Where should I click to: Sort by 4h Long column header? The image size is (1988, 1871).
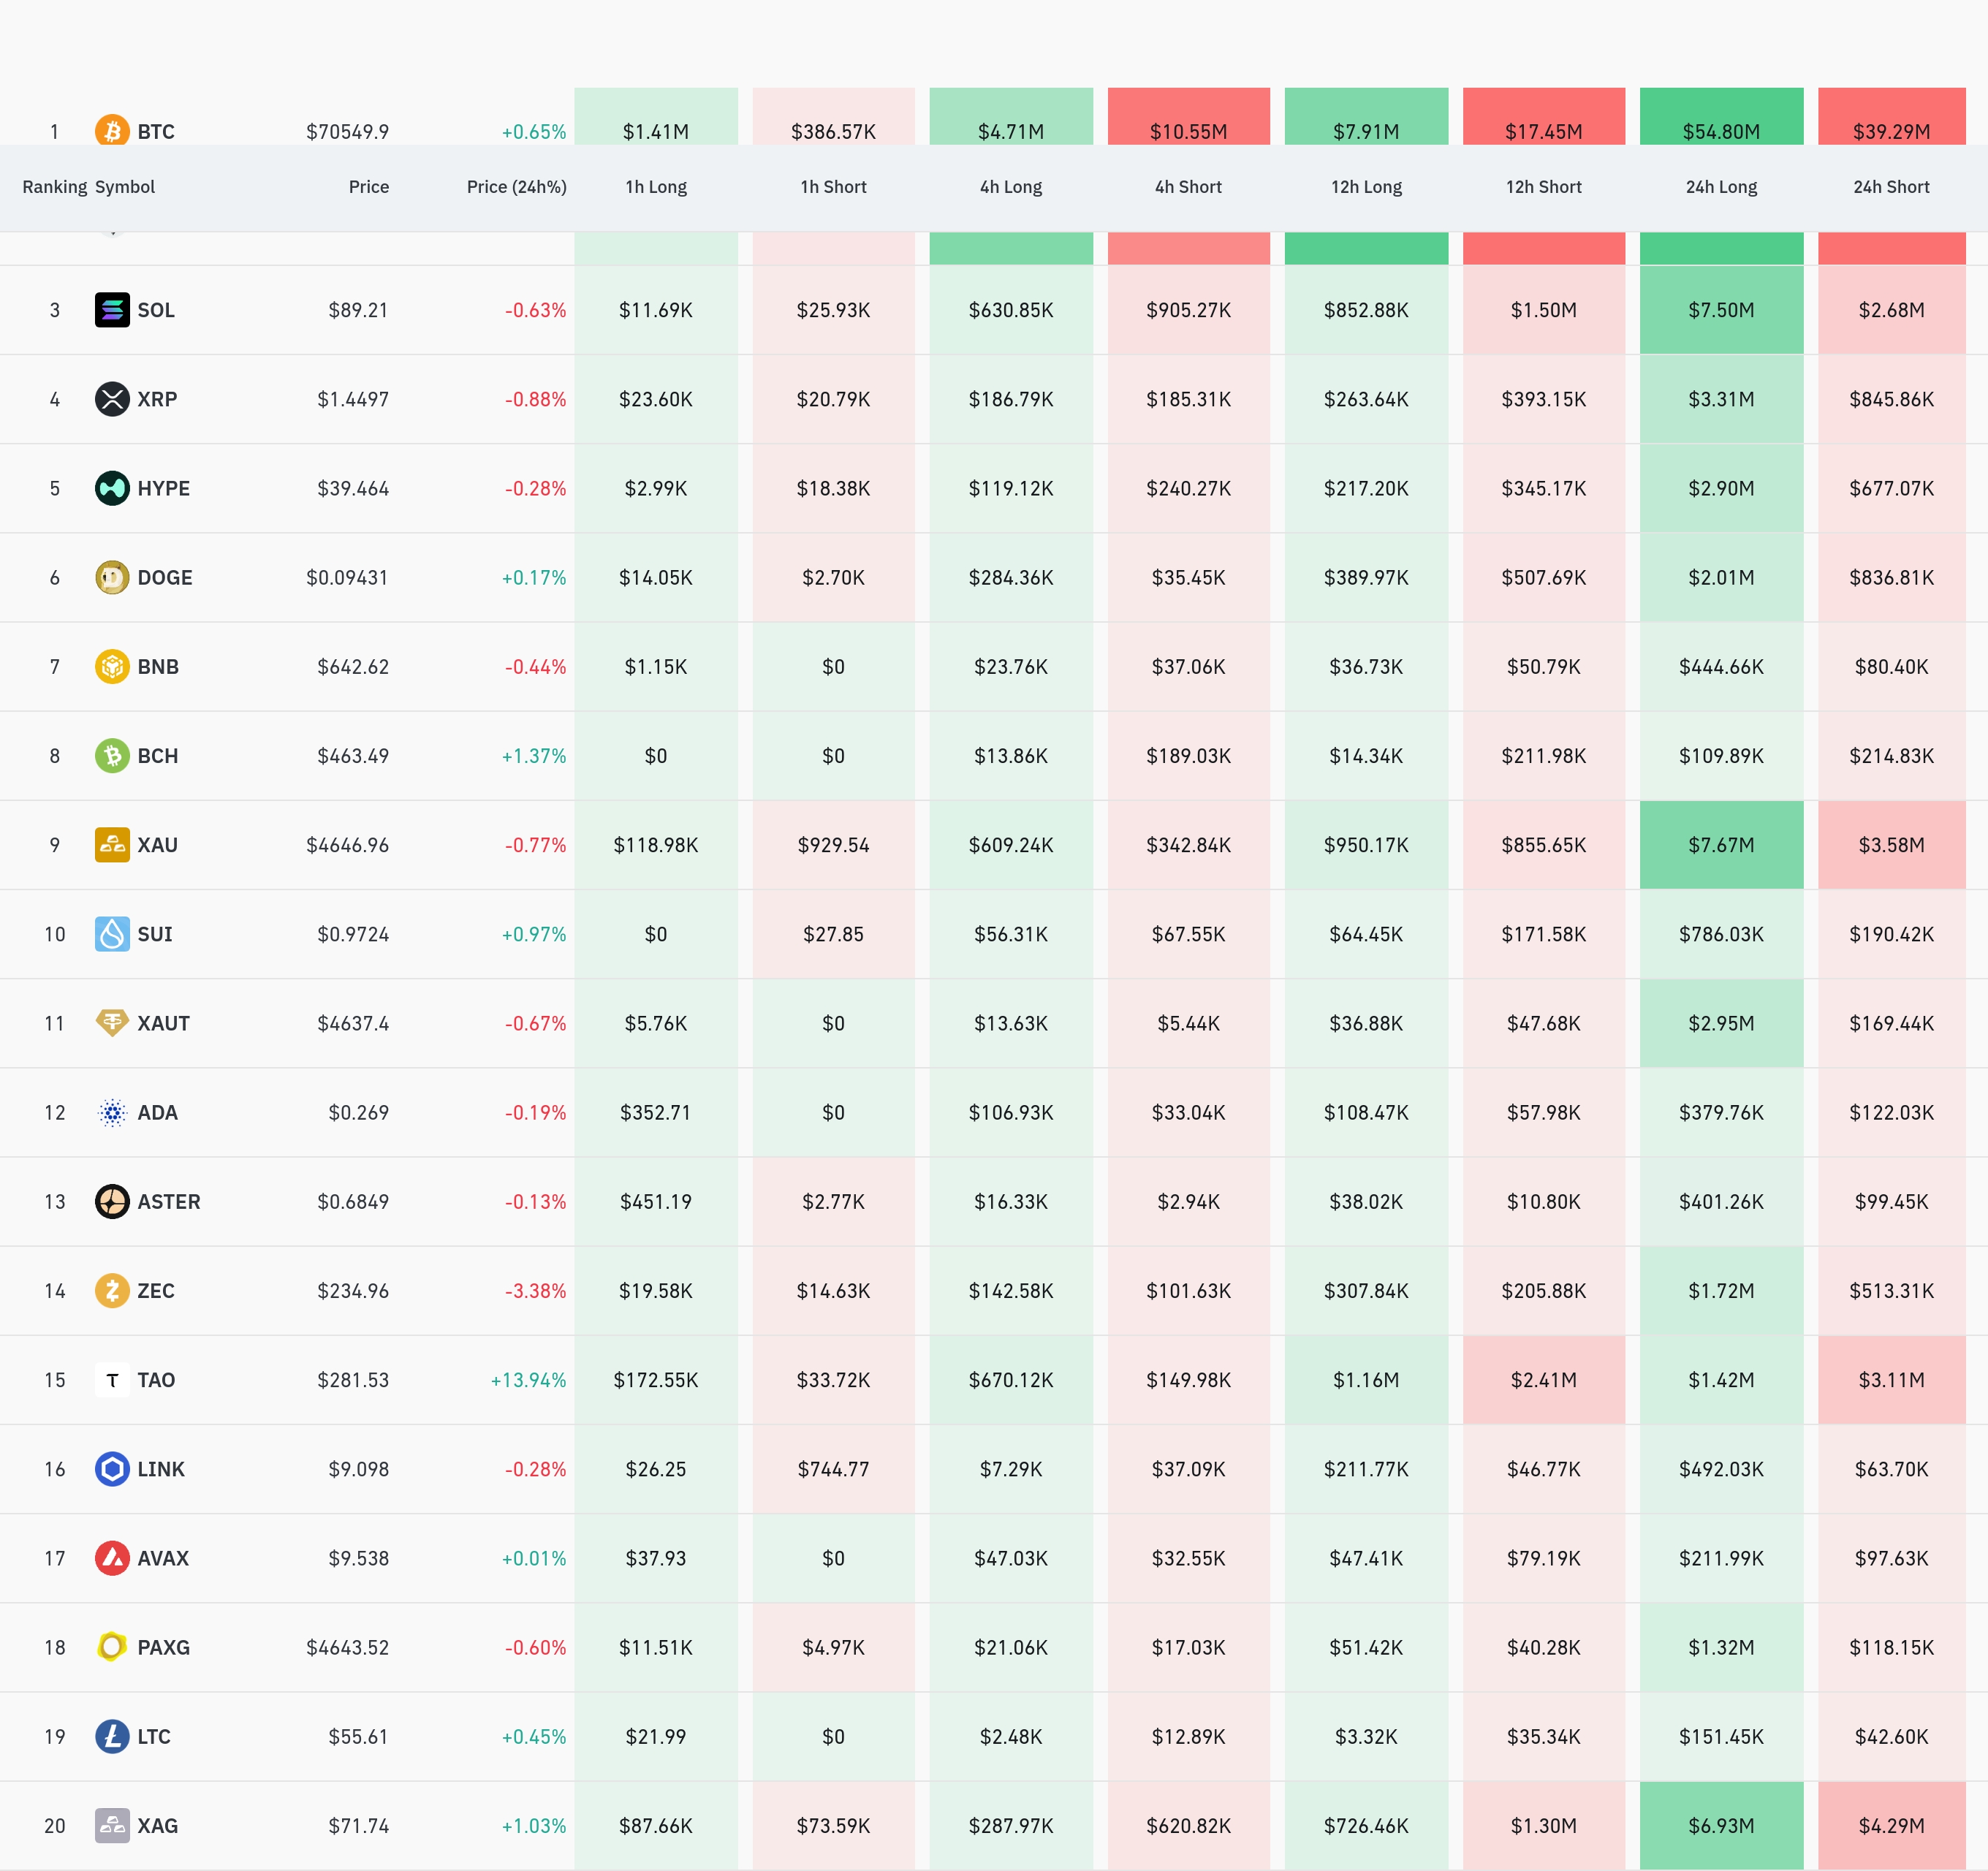tap(1010, 187)
